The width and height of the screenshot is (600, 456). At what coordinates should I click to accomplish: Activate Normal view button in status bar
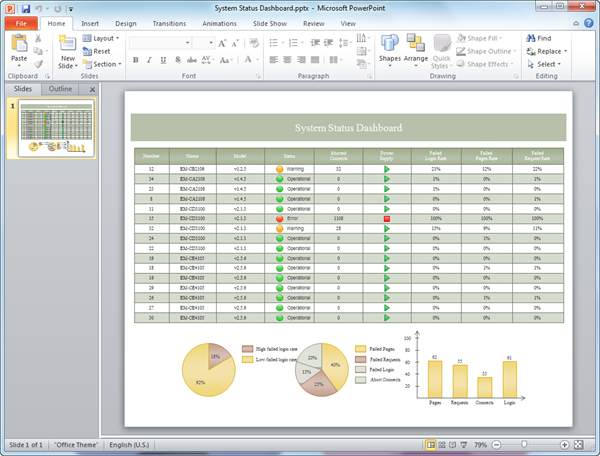tap(430, 444)
